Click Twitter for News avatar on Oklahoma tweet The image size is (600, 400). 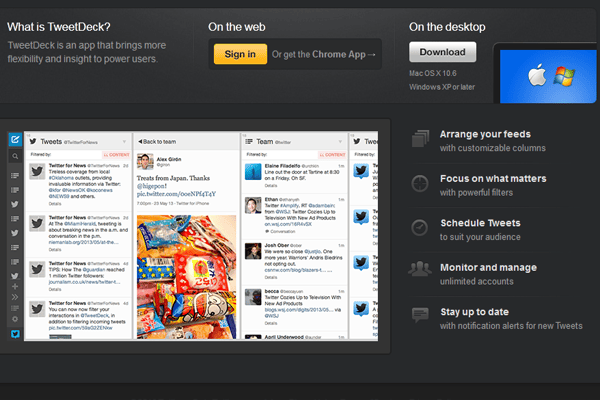click(37, 171)
